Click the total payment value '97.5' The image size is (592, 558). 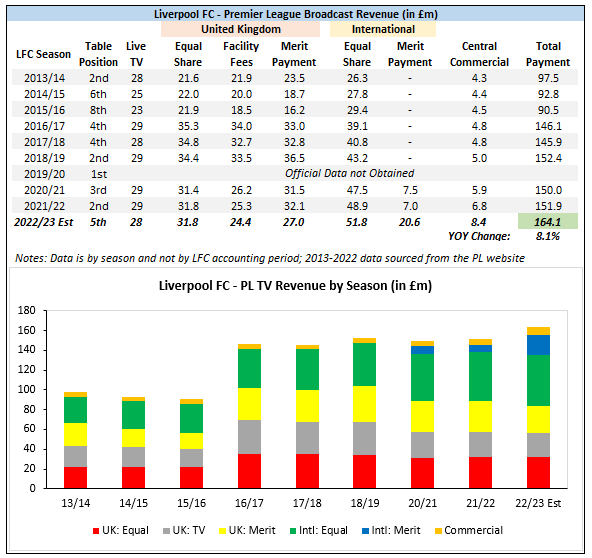coord(548,78)
